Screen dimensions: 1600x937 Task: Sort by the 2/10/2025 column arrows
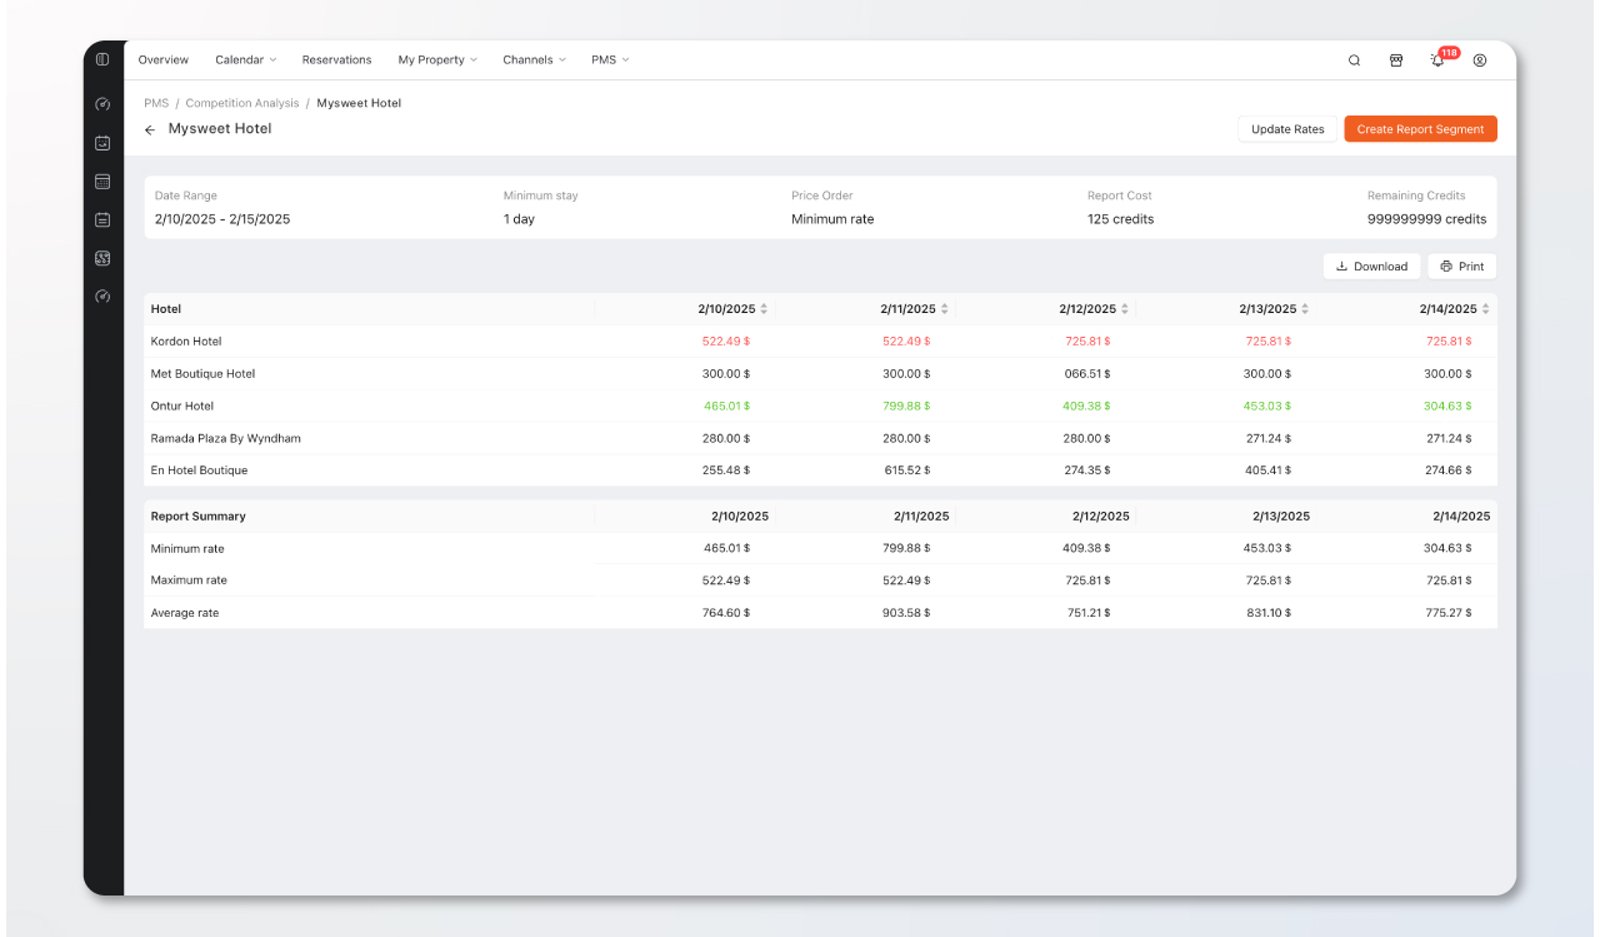tap(764, 309)
